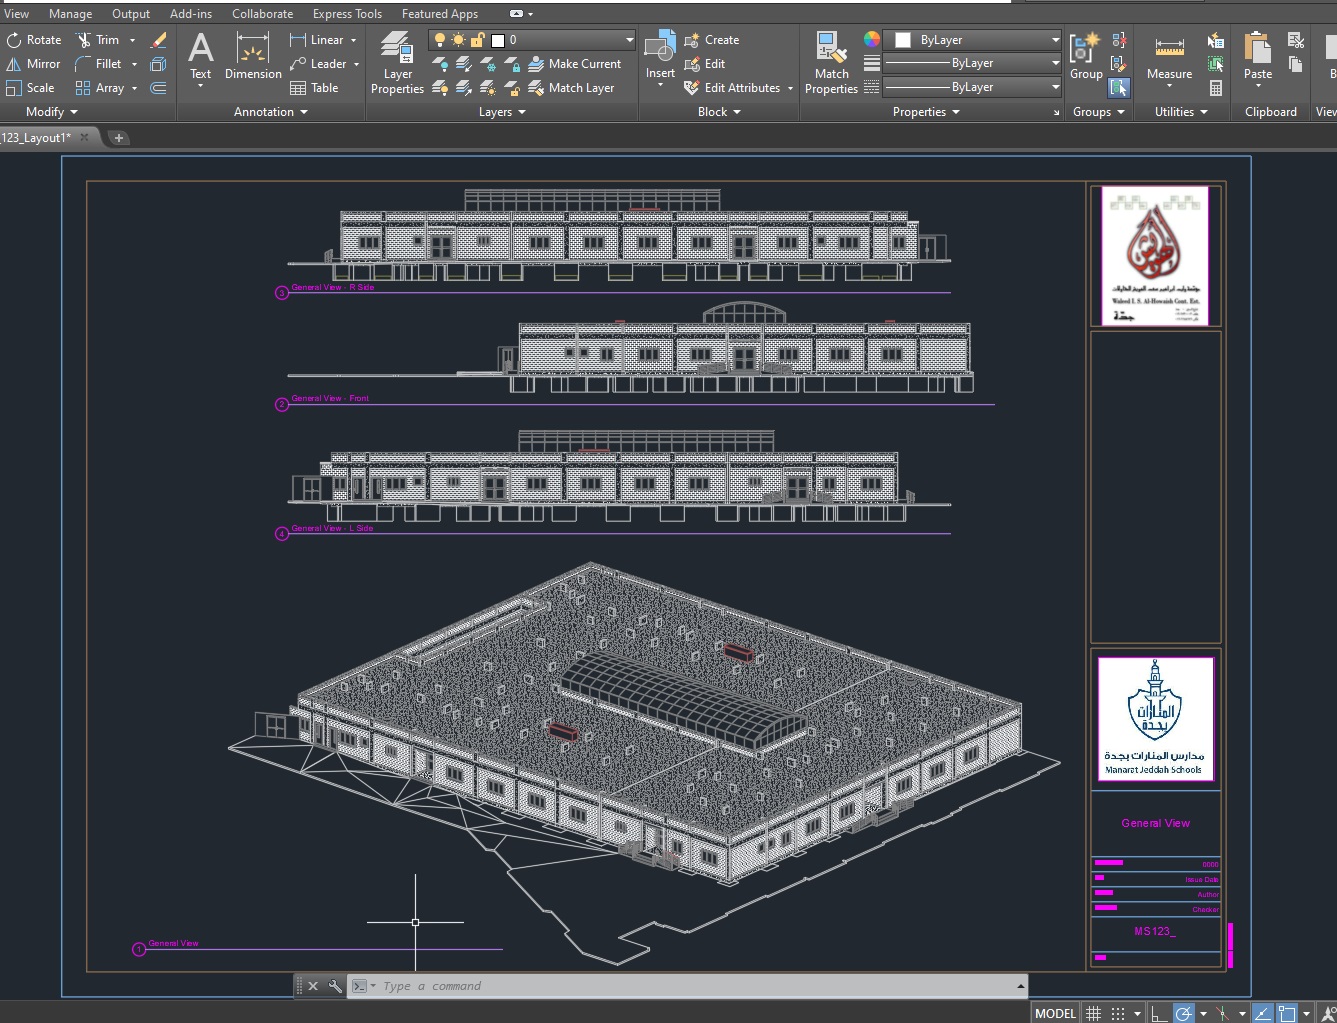Activate the Trim tool
This screenshot has width=1337, height=1023.
98,40
